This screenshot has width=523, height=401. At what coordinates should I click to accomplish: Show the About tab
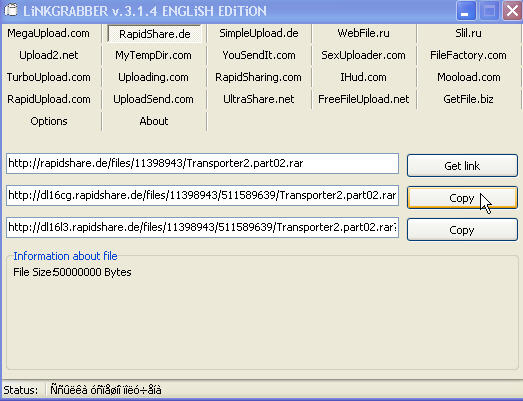click(x=153, y=121)
